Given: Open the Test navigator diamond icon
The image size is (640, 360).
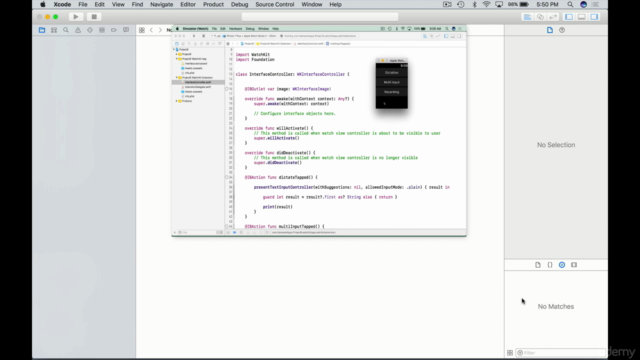Looking at the screenshot, I should [90, 30].
